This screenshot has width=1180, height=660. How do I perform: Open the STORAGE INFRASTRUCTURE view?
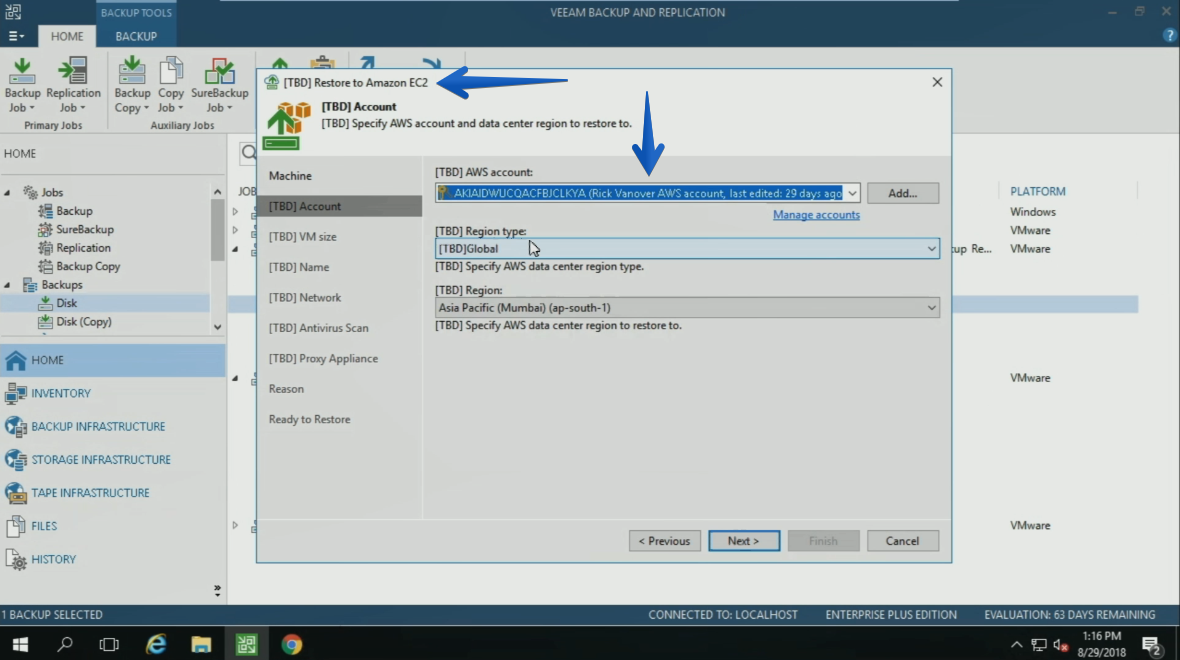coord(113,460)
